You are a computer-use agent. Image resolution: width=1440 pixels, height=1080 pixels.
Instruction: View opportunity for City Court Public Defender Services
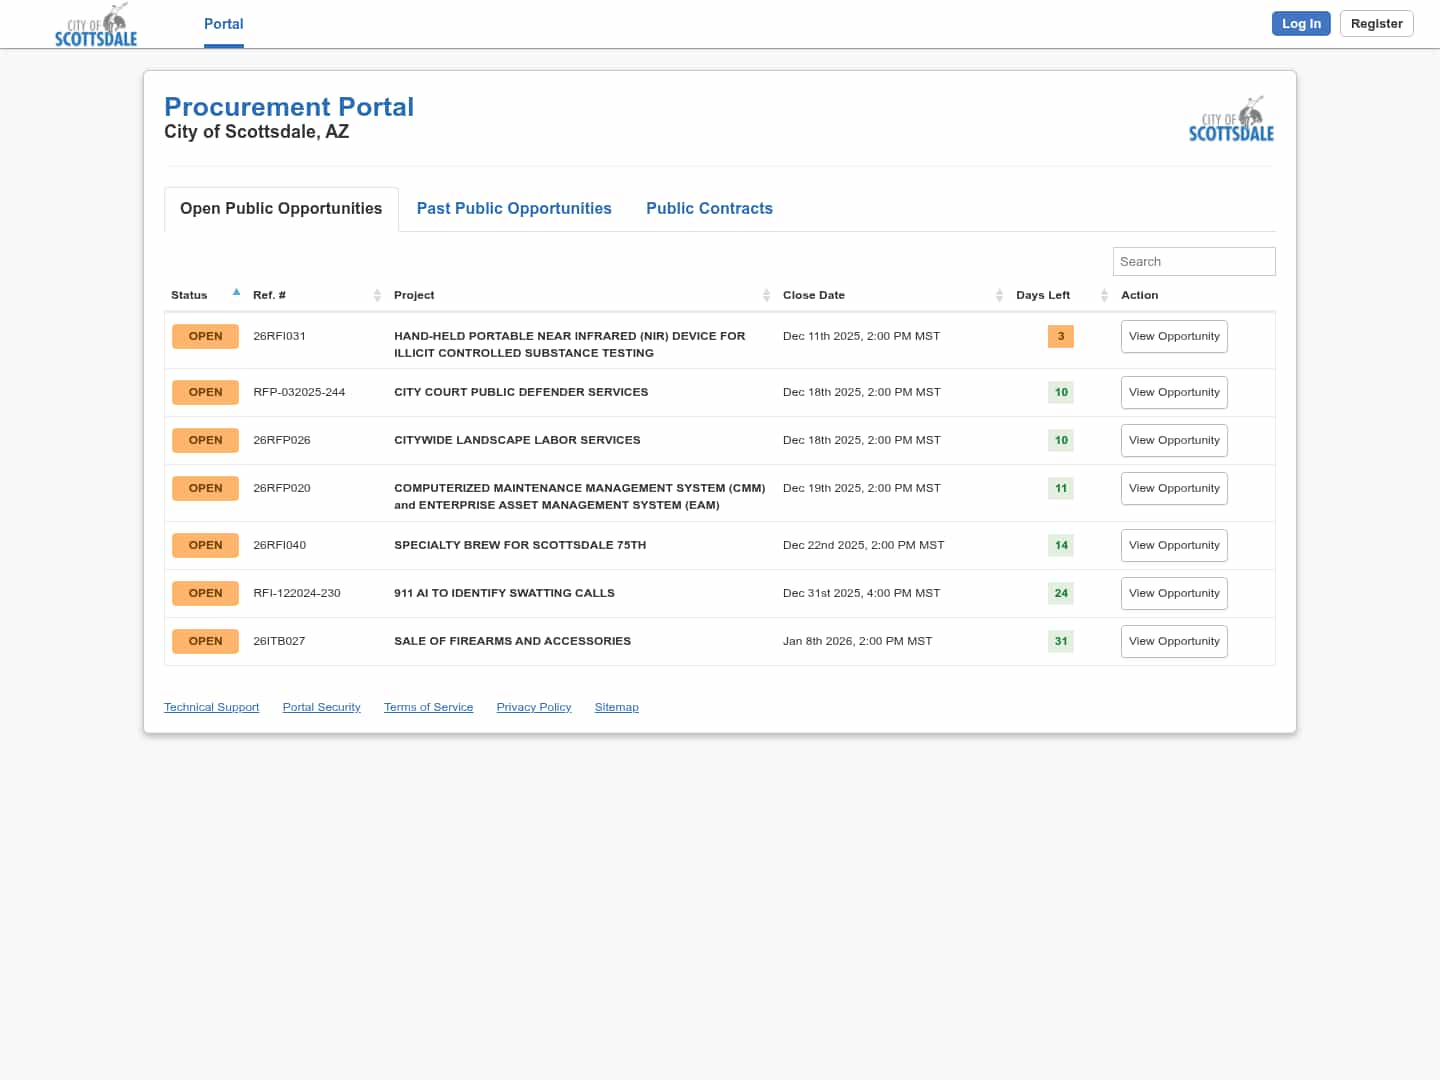(1173, 392)
